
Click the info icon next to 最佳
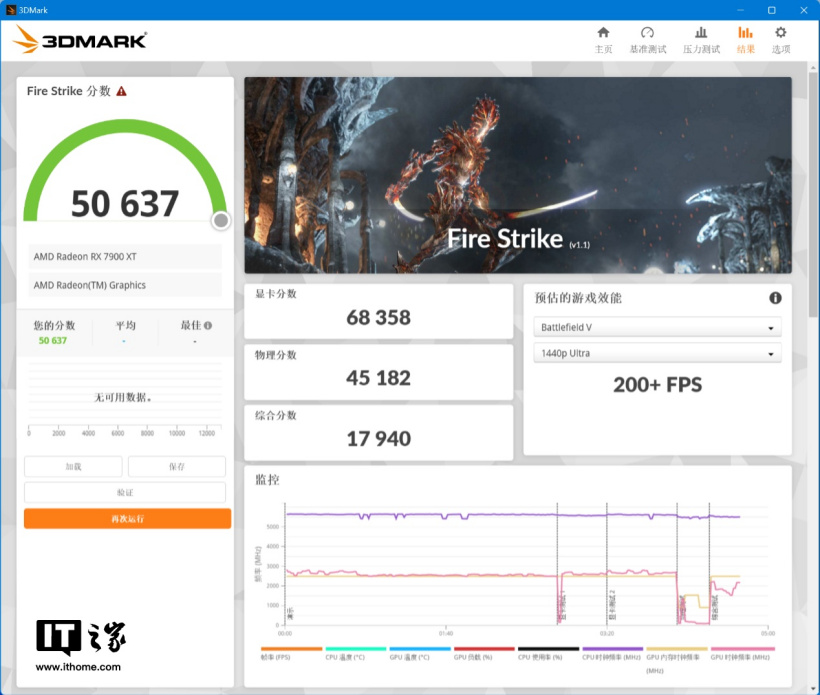click(208, 325)
